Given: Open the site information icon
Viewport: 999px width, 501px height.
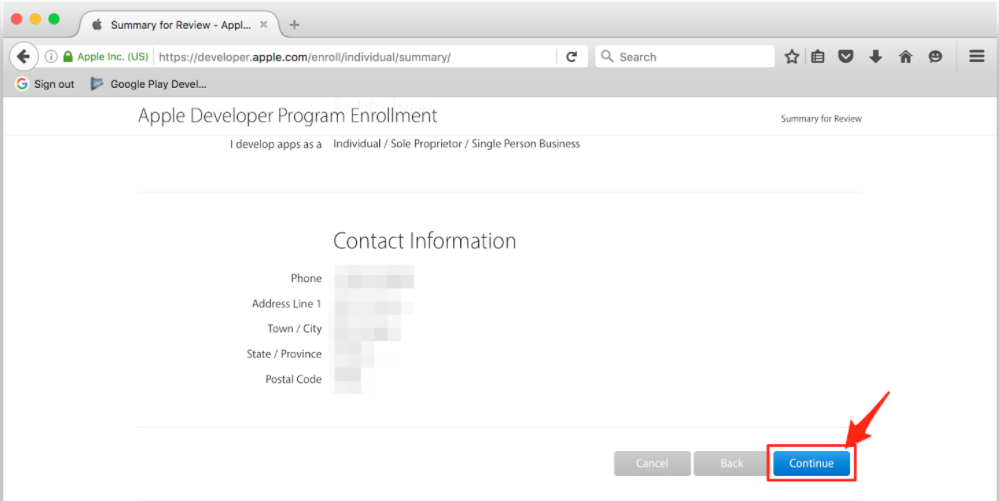Looking at the screenshot, I should (51, 57).
